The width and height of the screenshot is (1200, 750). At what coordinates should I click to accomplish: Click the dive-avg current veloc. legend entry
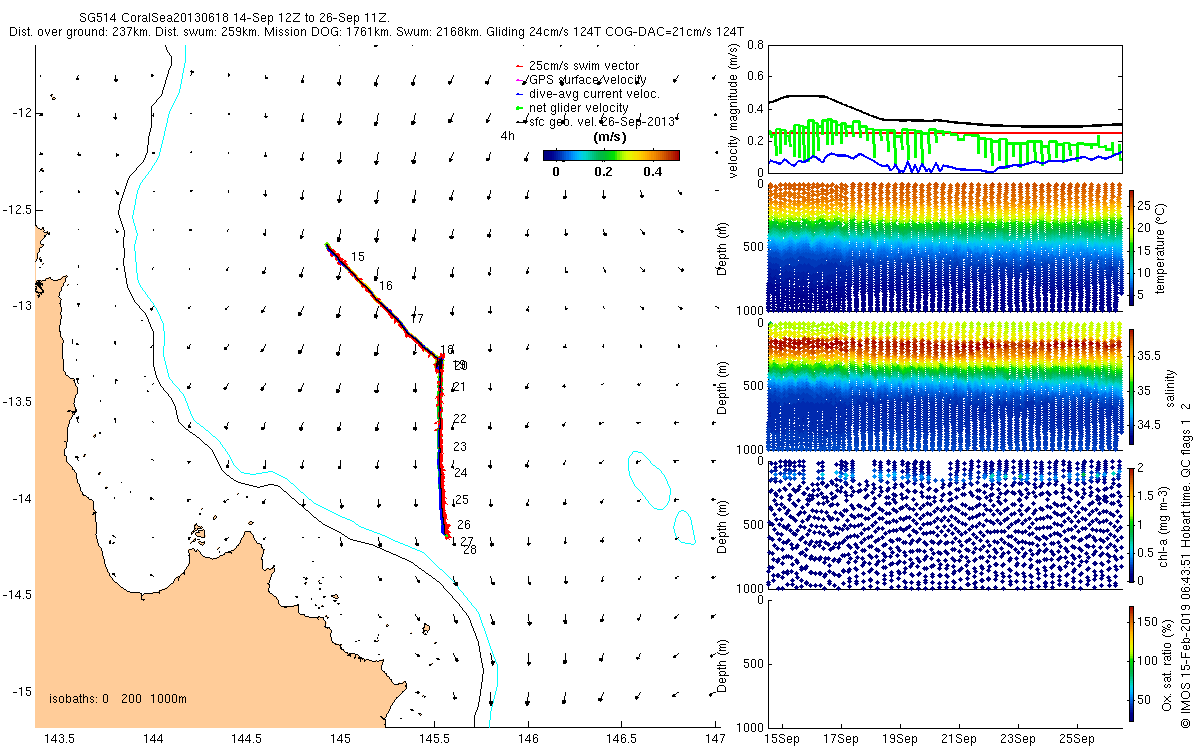click(x=590, y=94)
